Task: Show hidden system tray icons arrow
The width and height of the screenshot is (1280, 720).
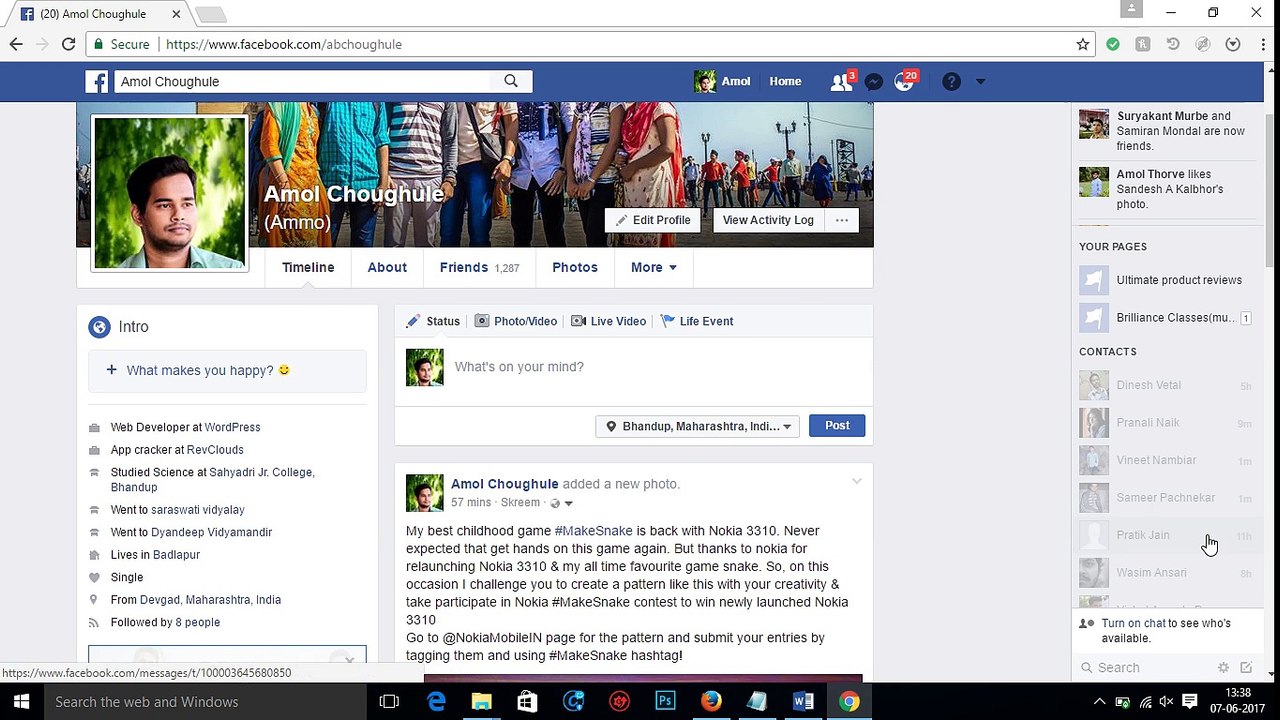Action: tap(1099, 702)
